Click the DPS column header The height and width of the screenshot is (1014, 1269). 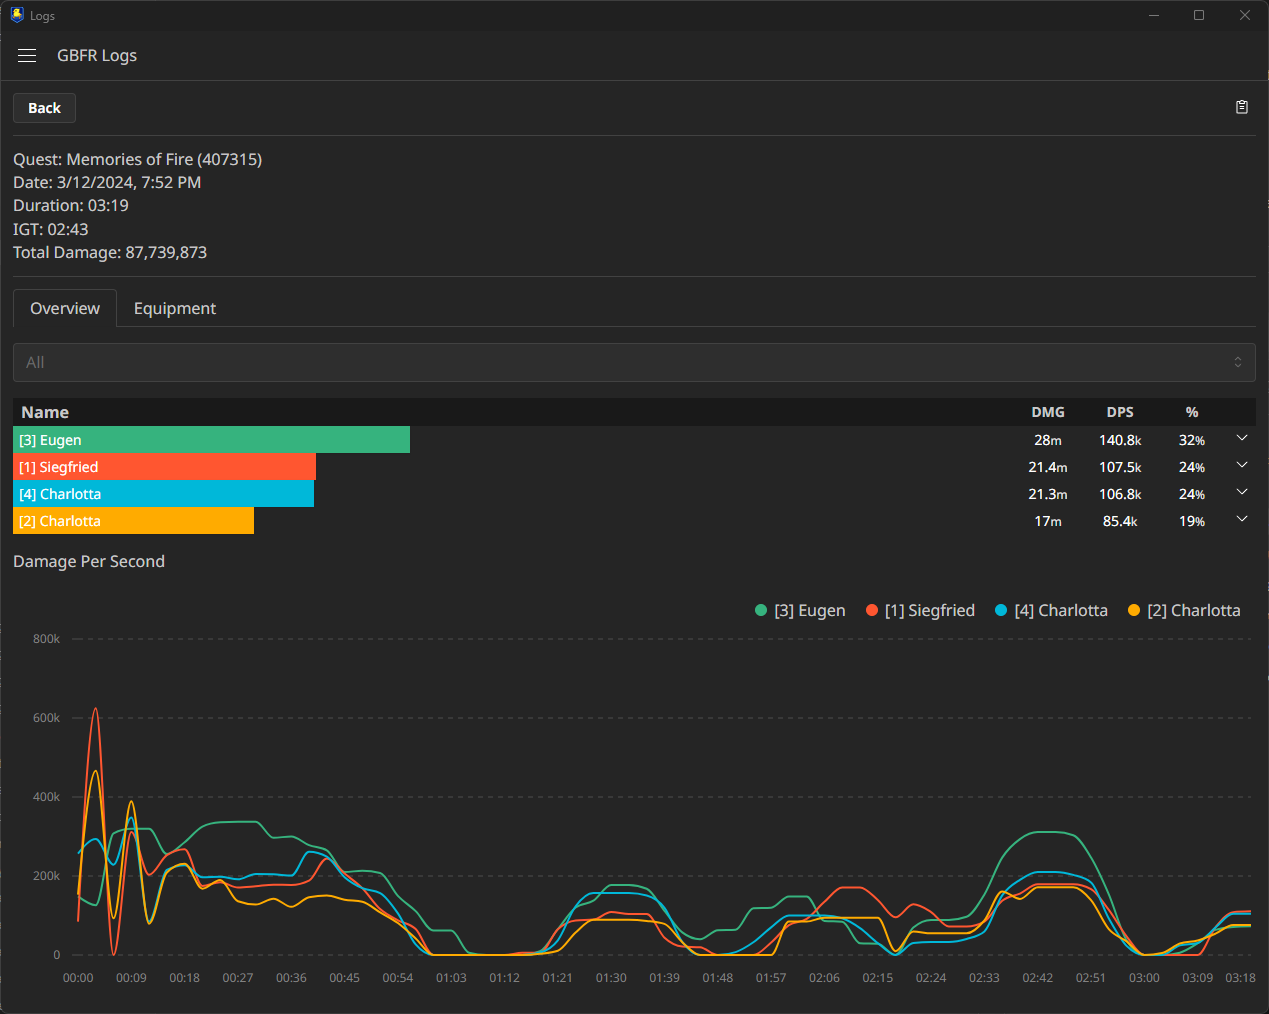point(1120,412)
